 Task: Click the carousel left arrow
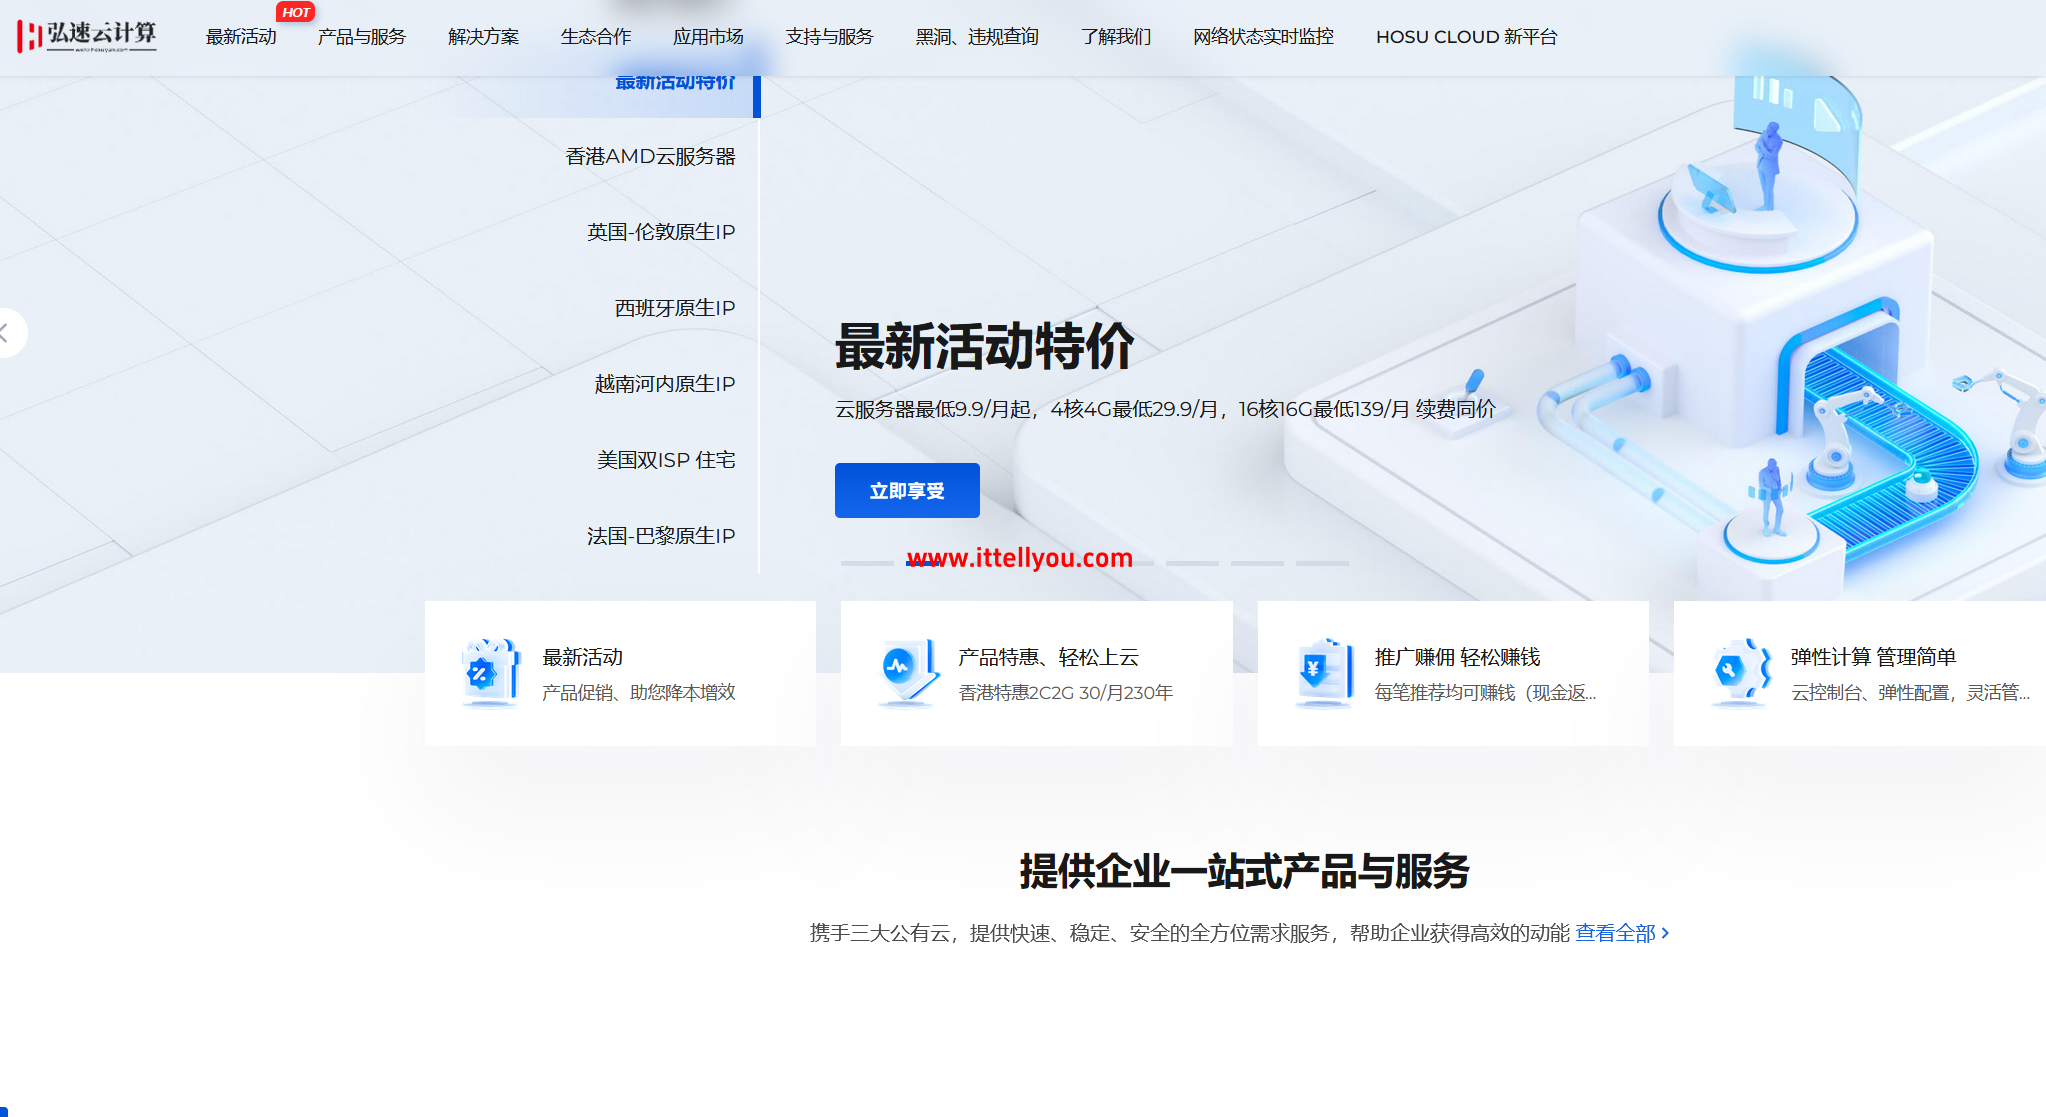pyautogui.click(x=8, y=333)
